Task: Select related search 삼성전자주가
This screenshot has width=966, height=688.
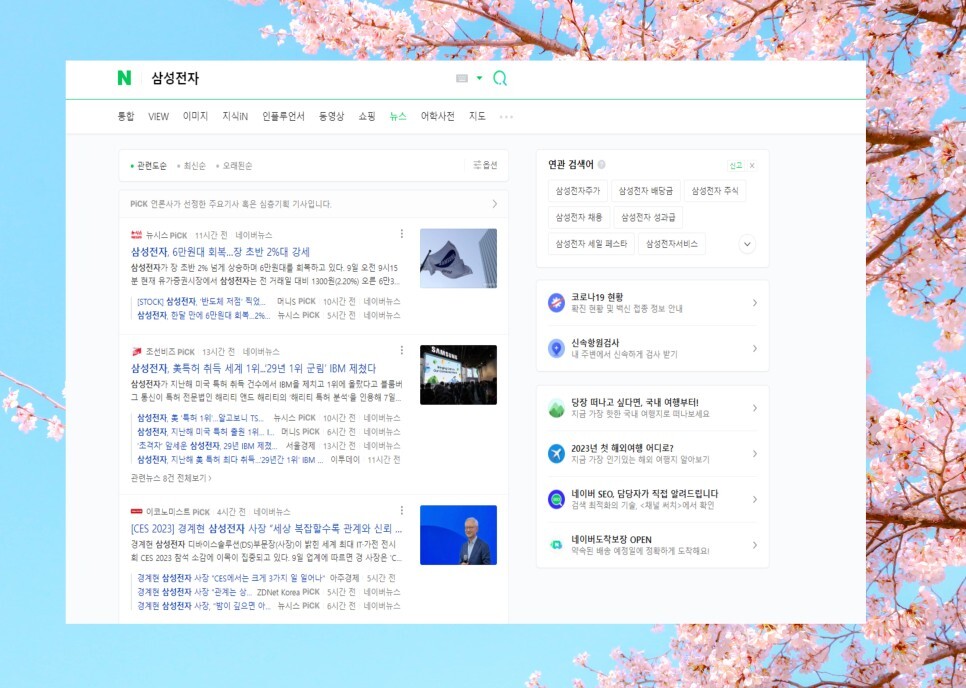Action: 578,191
